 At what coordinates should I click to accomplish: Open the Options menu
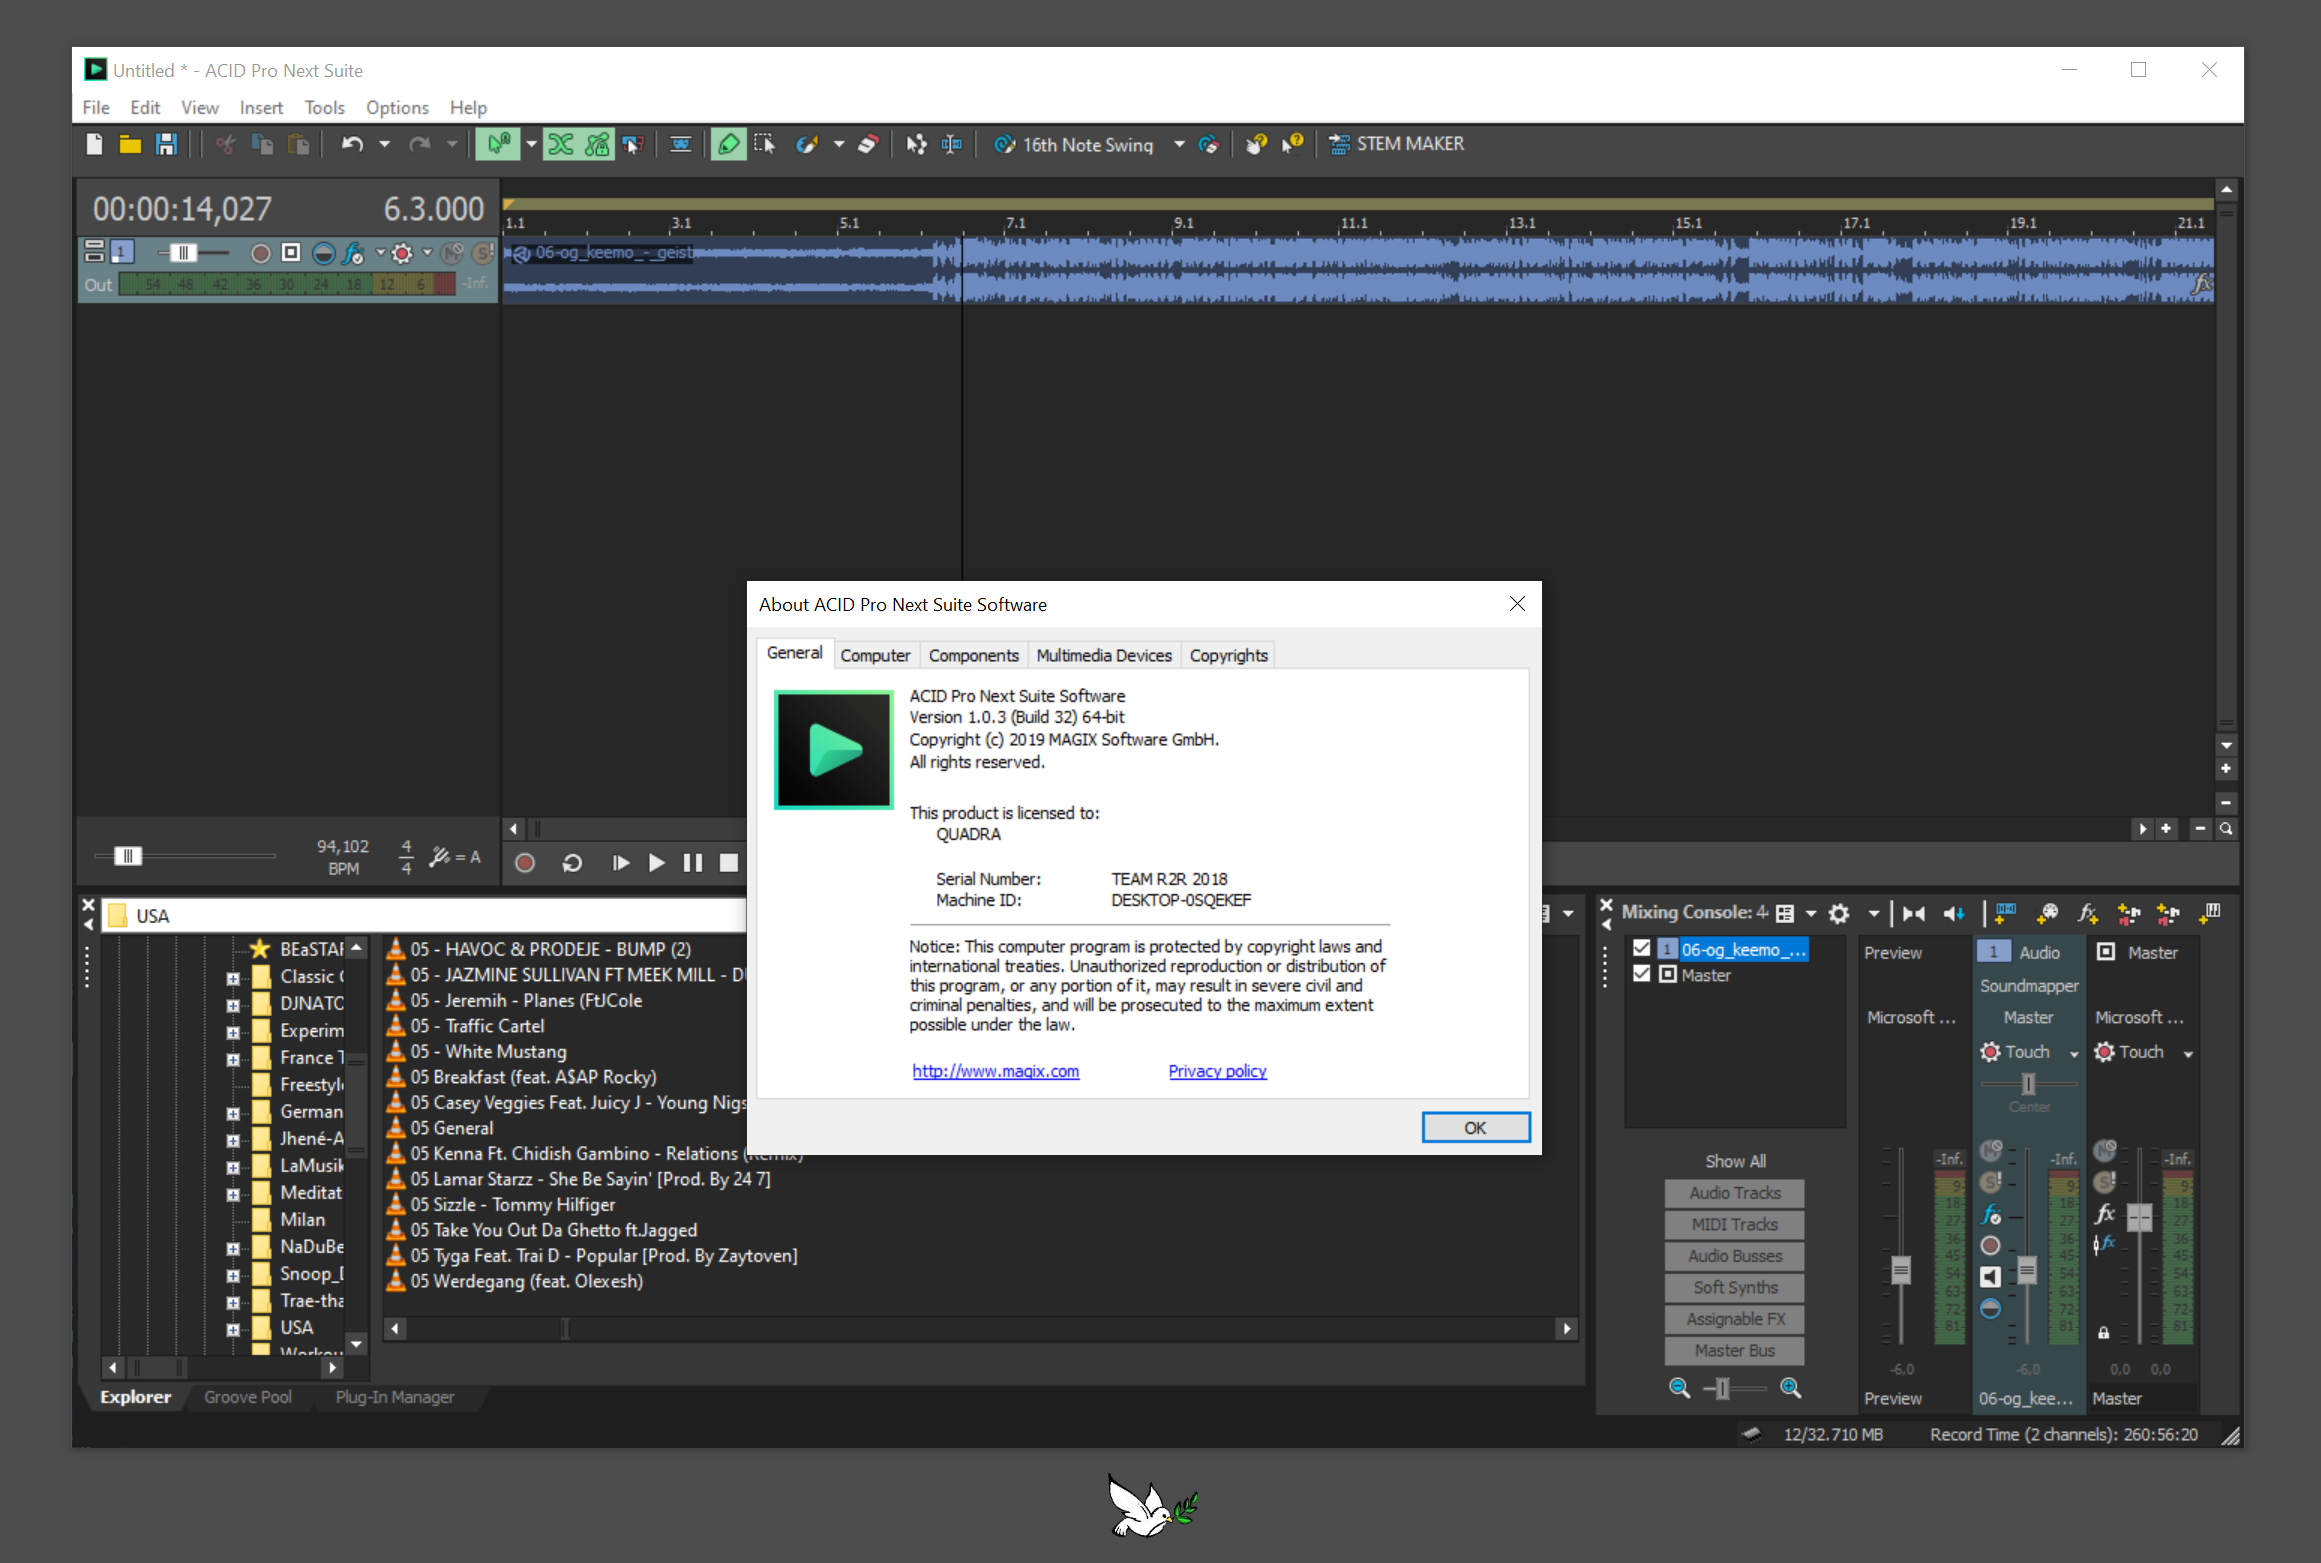tap(397, 107)
